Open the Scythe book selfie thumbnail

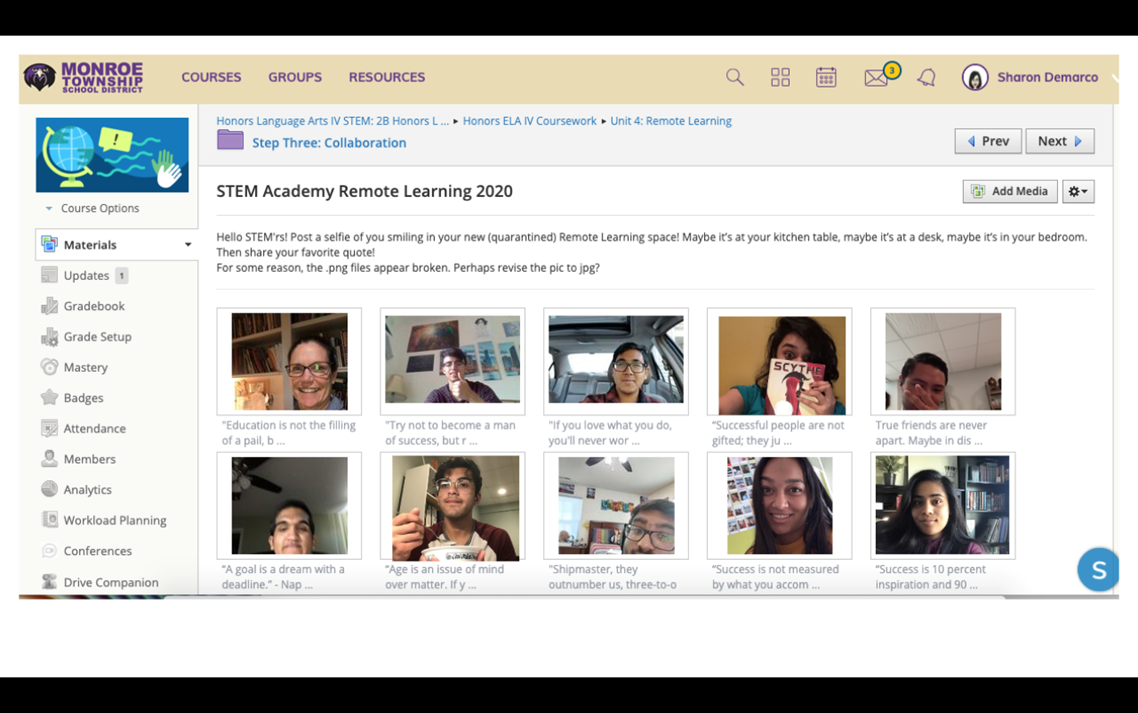(x=780, y=362)
